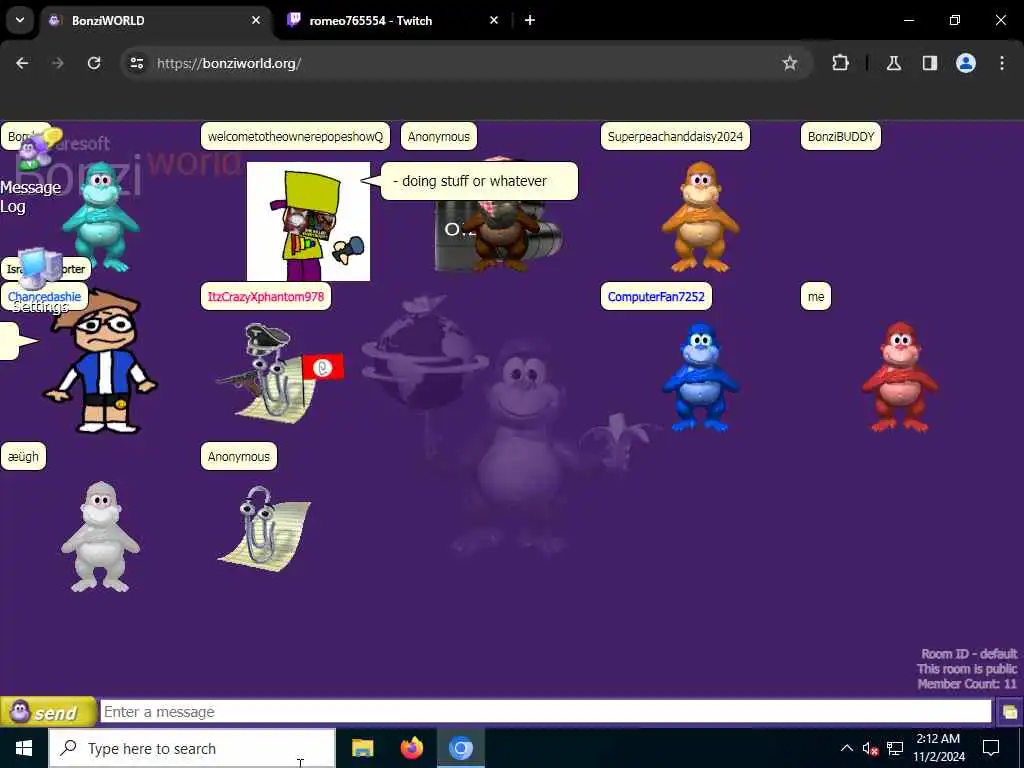Click the Chrome taskbar icon
This screenshot has height=768, width=1024.
coord(460,748)
